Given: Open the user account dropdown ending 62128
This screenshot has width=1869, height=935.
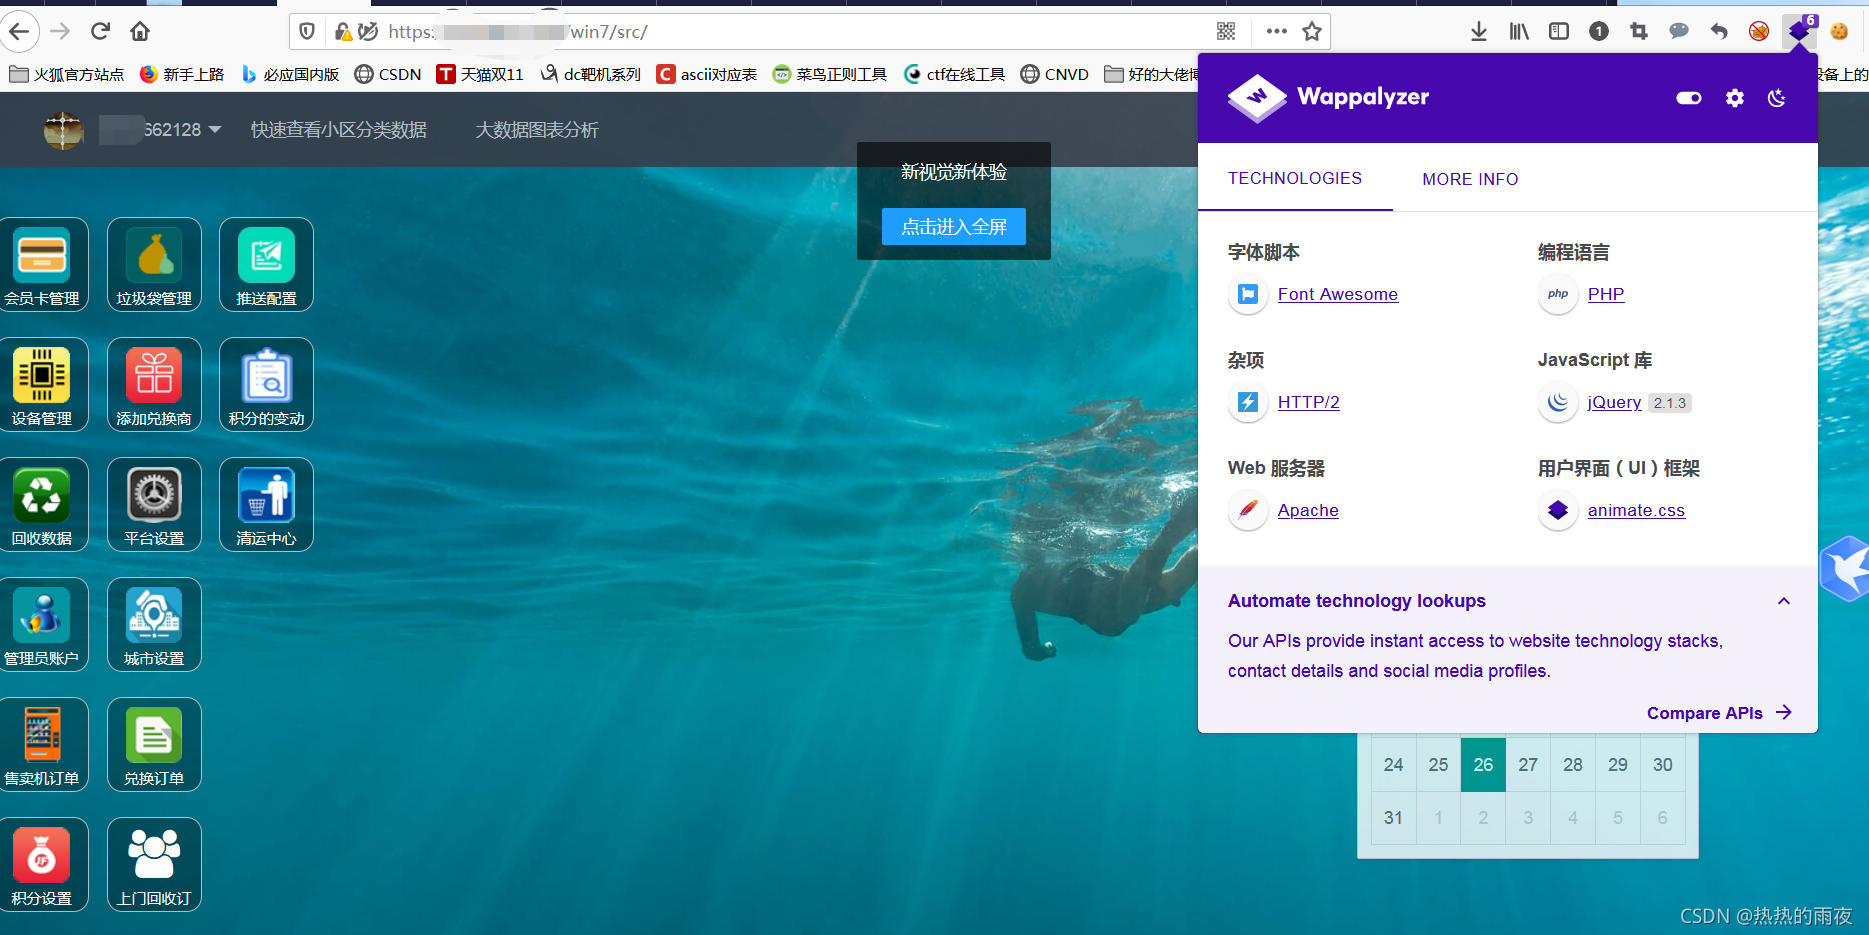Looking at the screenshot, I should pyautogui.click(x=161, y=130).
